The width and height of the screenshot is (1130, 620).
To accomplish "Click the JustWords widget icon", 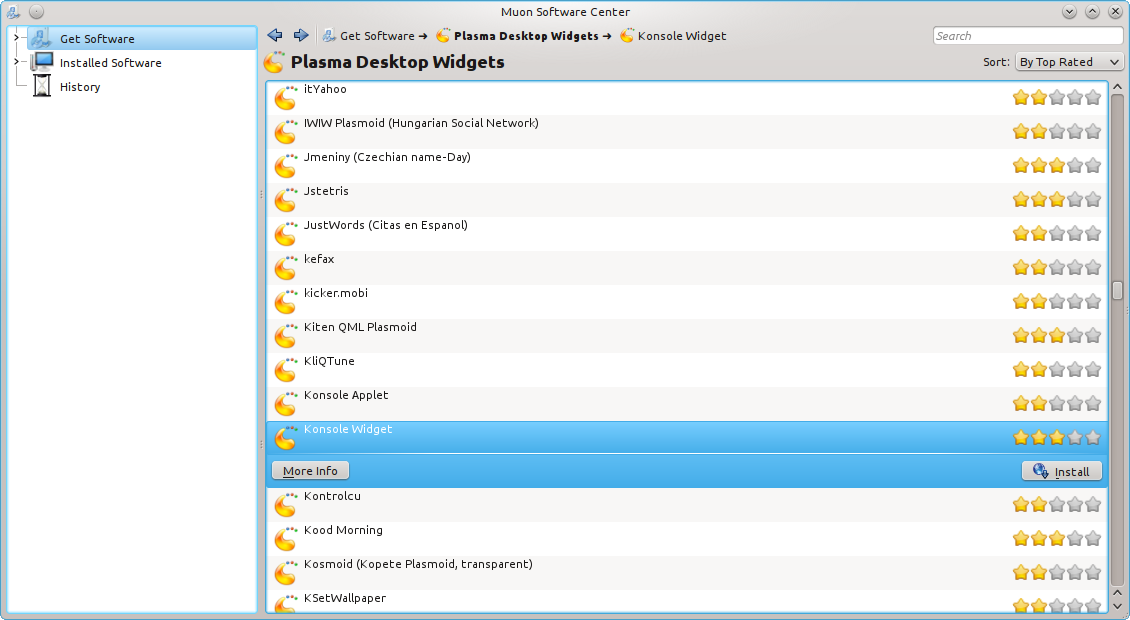I will tap(286, 233).
